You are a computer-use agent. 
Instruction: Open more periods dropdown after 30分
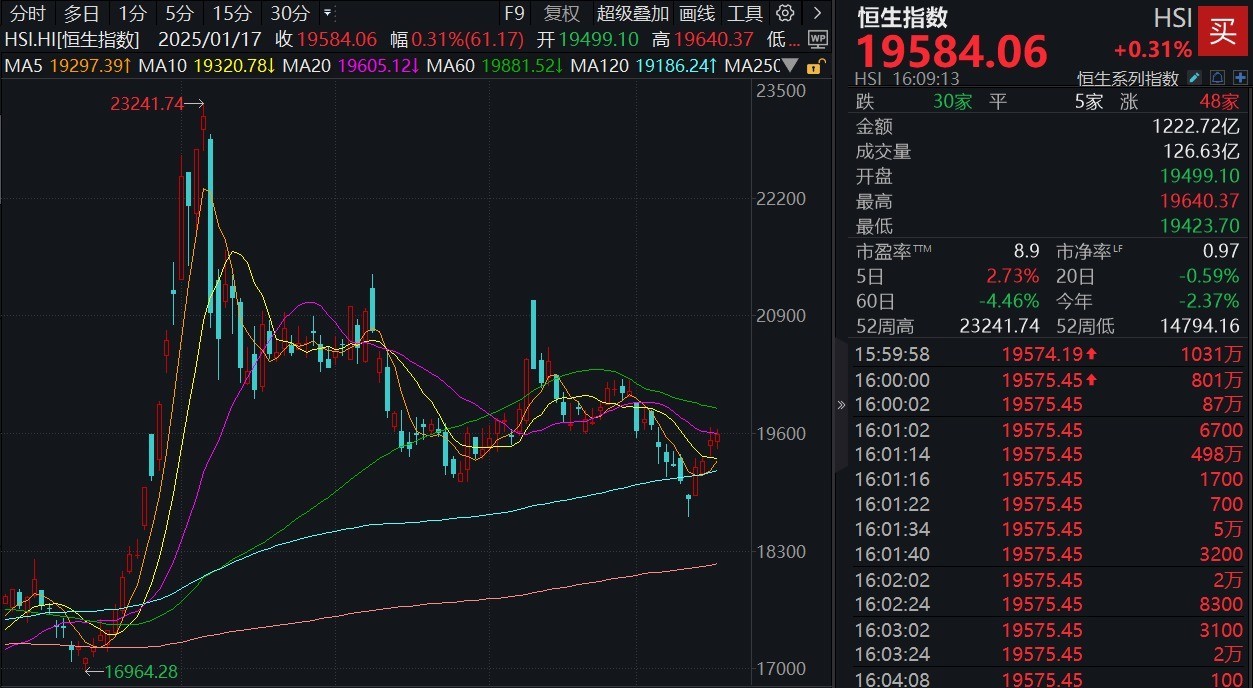328,14
